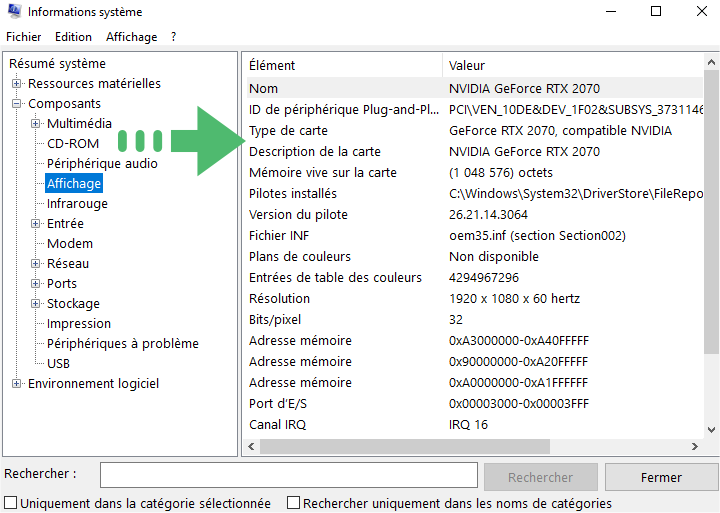
Task: Select the Multimédia tree label
Action: (79, 124)
